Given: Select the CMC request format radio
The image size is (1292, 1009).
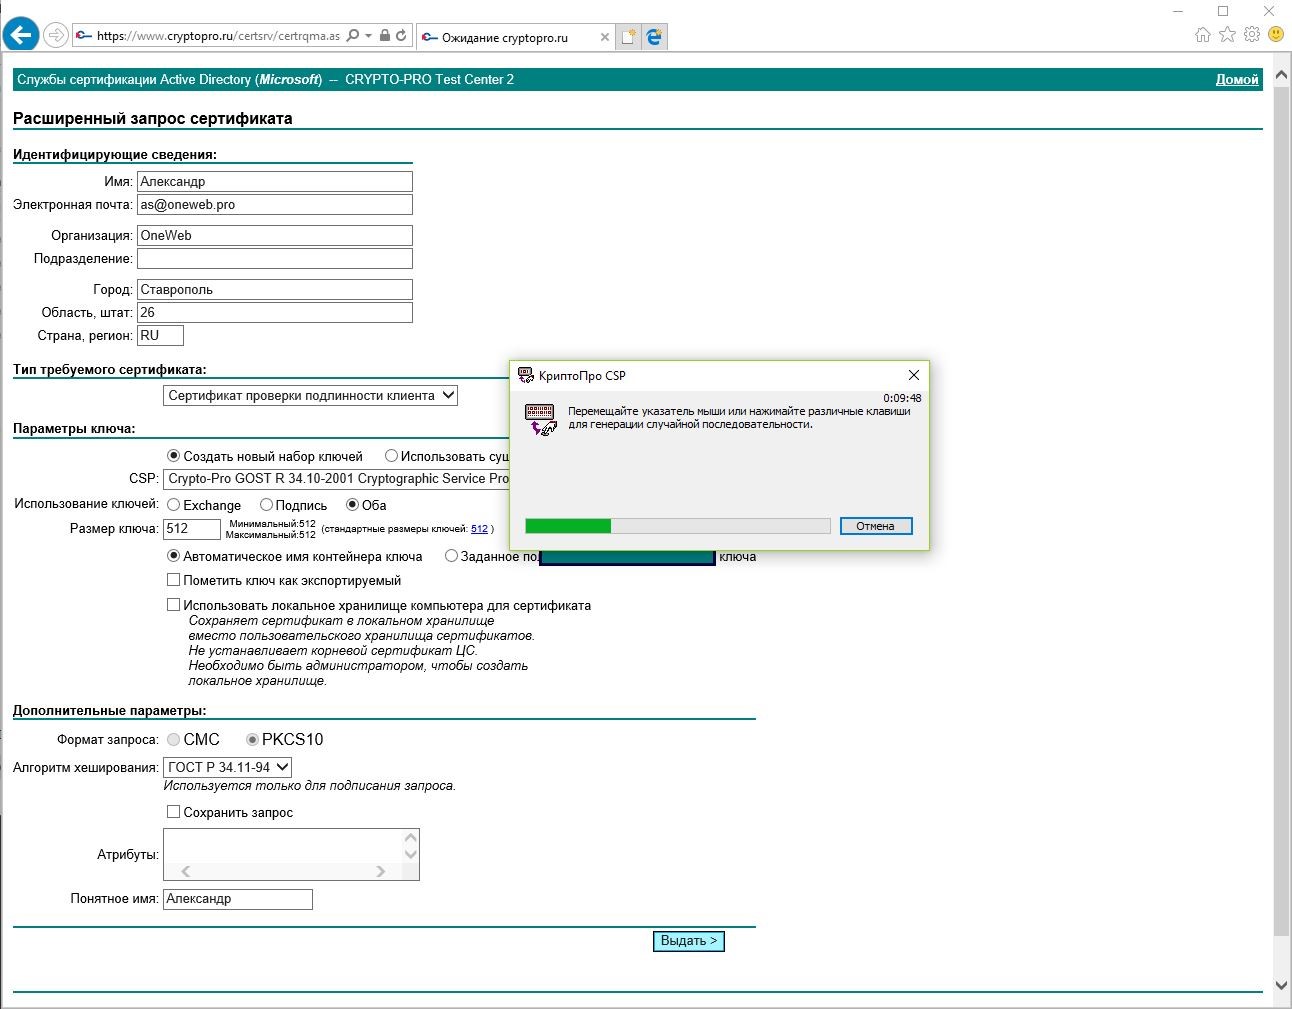Looking at the screenshot, I should 173,739.
